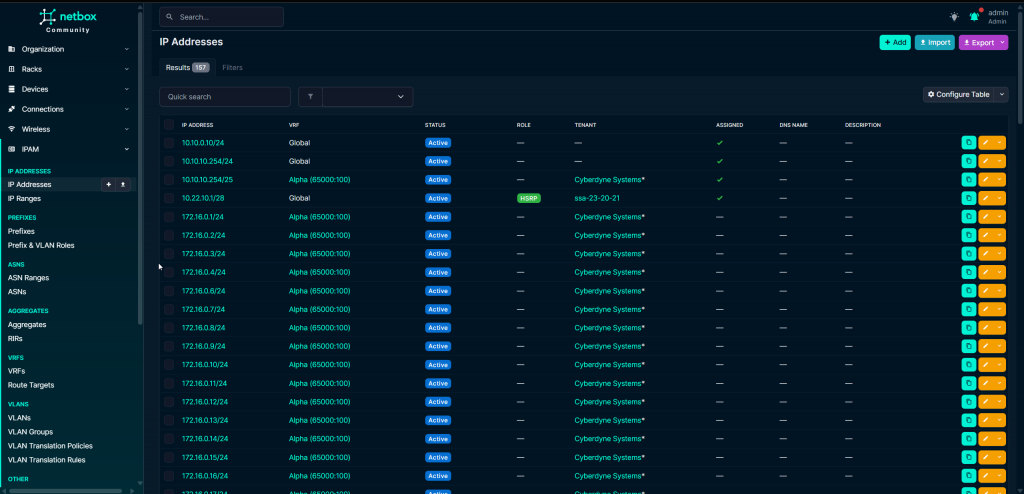This screenshot has height=494, width=1024.
Task: Toggle the light/dark mode bulb icon
Action: [954, 16]
